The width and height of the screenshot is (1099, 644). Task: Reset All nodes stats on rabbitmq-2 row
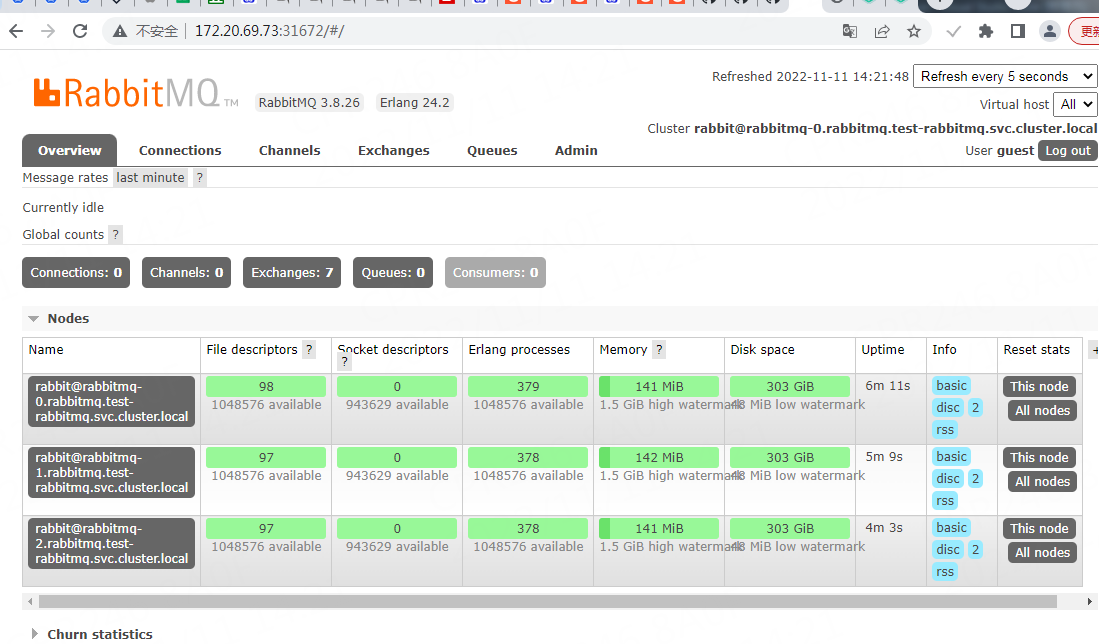pyautogui.click(x=1042, y=552)
